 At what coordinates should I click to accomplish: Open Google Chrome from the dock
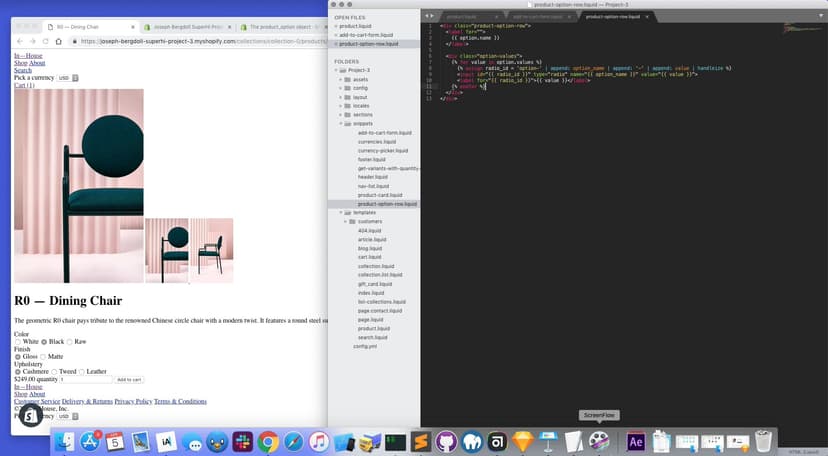(x=268, y=441)
